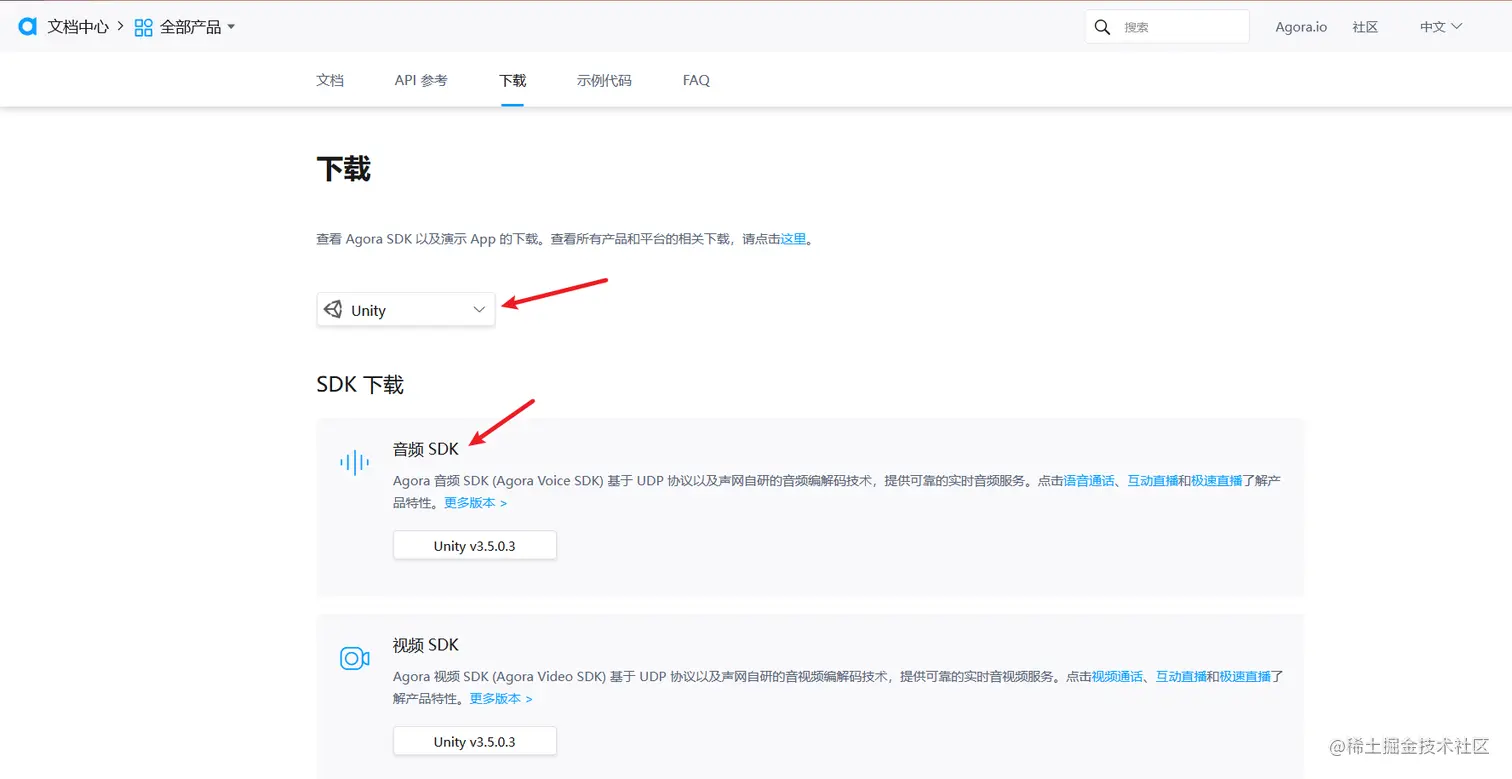Open the 中文 language dropdown

[x=1439, y=27]
